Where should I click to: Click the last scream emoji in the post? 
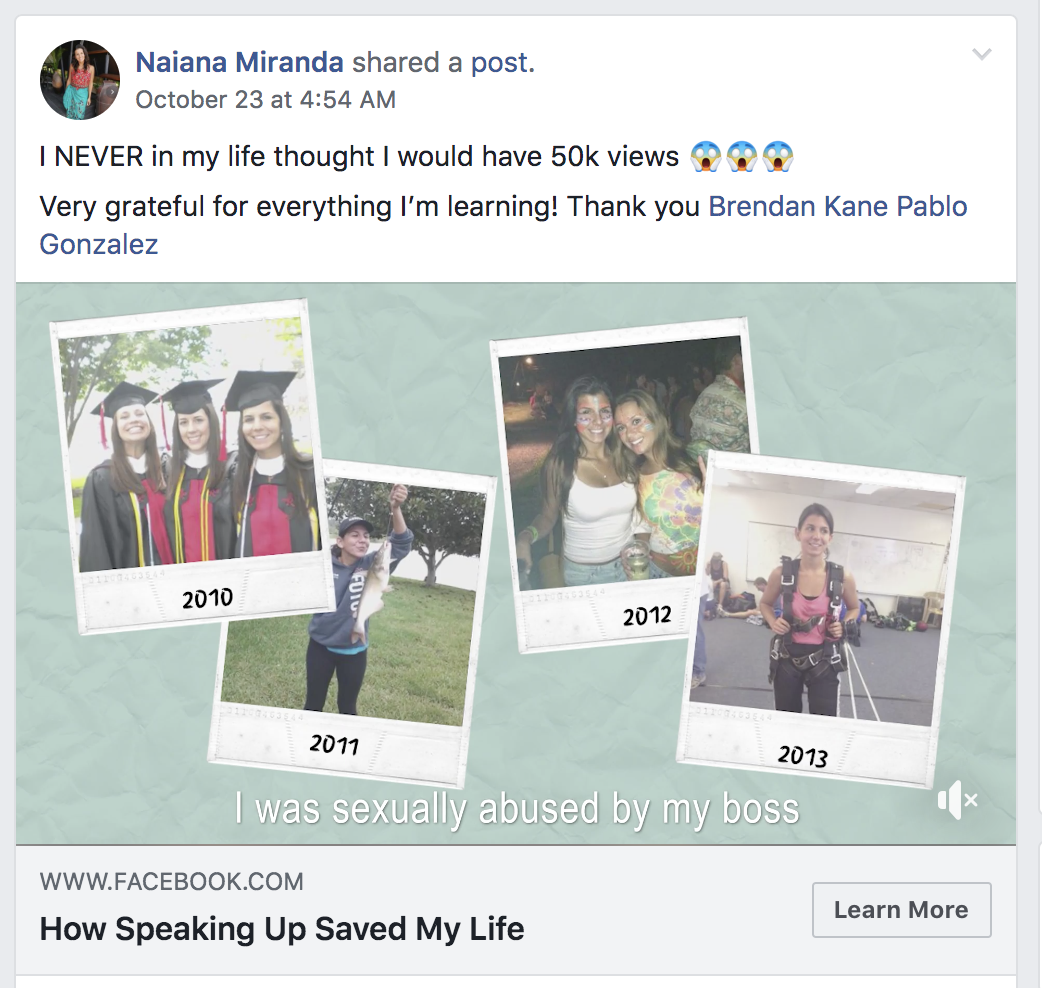[x=777, y=157]
